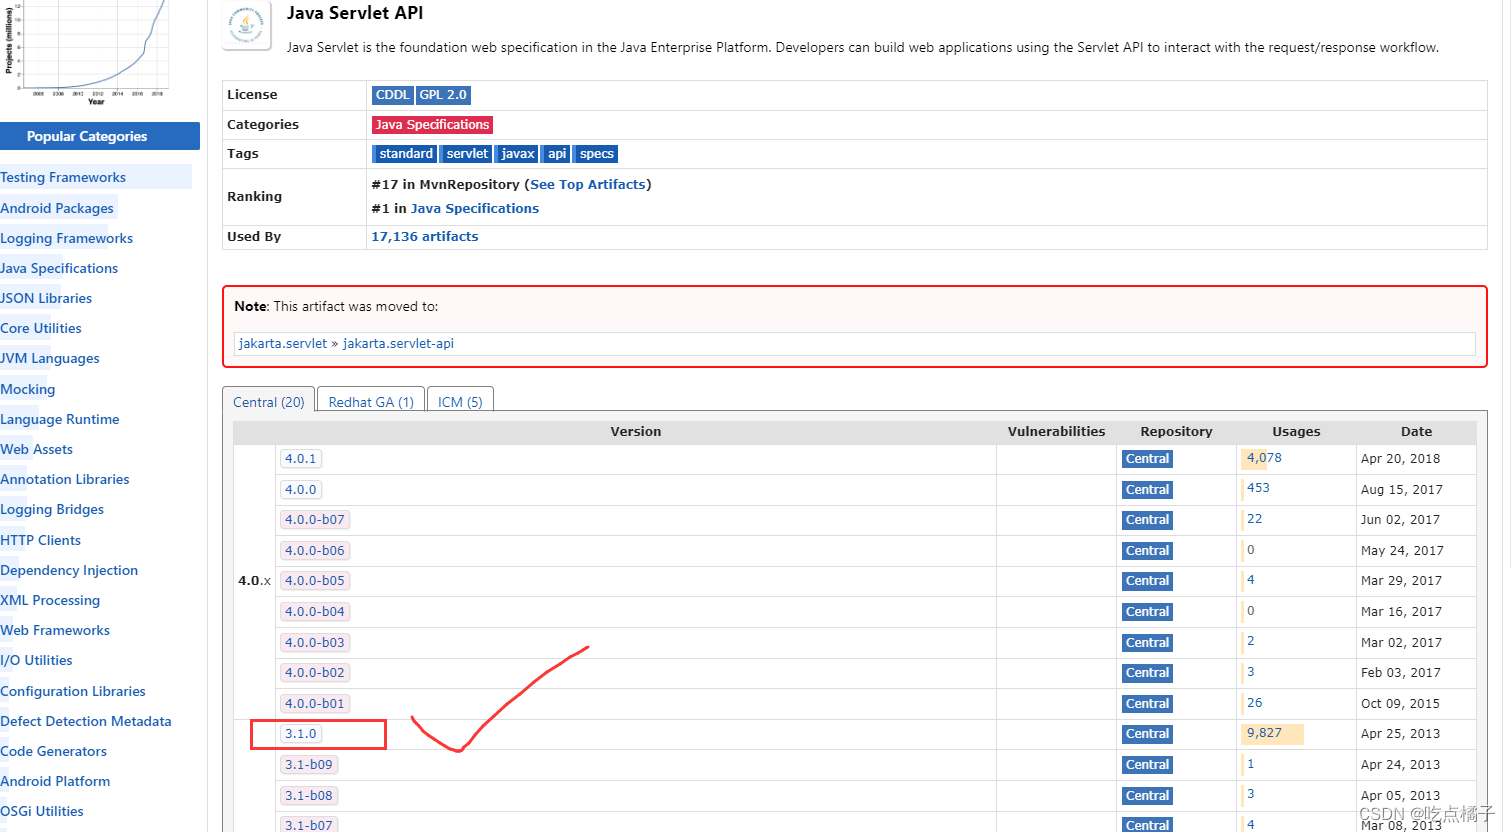Open Defect Detection Metadata category
This screenshot has height=832, width=1511.
click(86, 721)
